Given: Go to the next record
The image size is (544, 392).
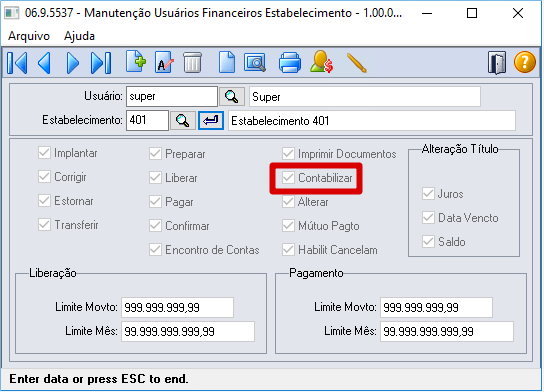Looking at the screenshot, I should [73, 63].
